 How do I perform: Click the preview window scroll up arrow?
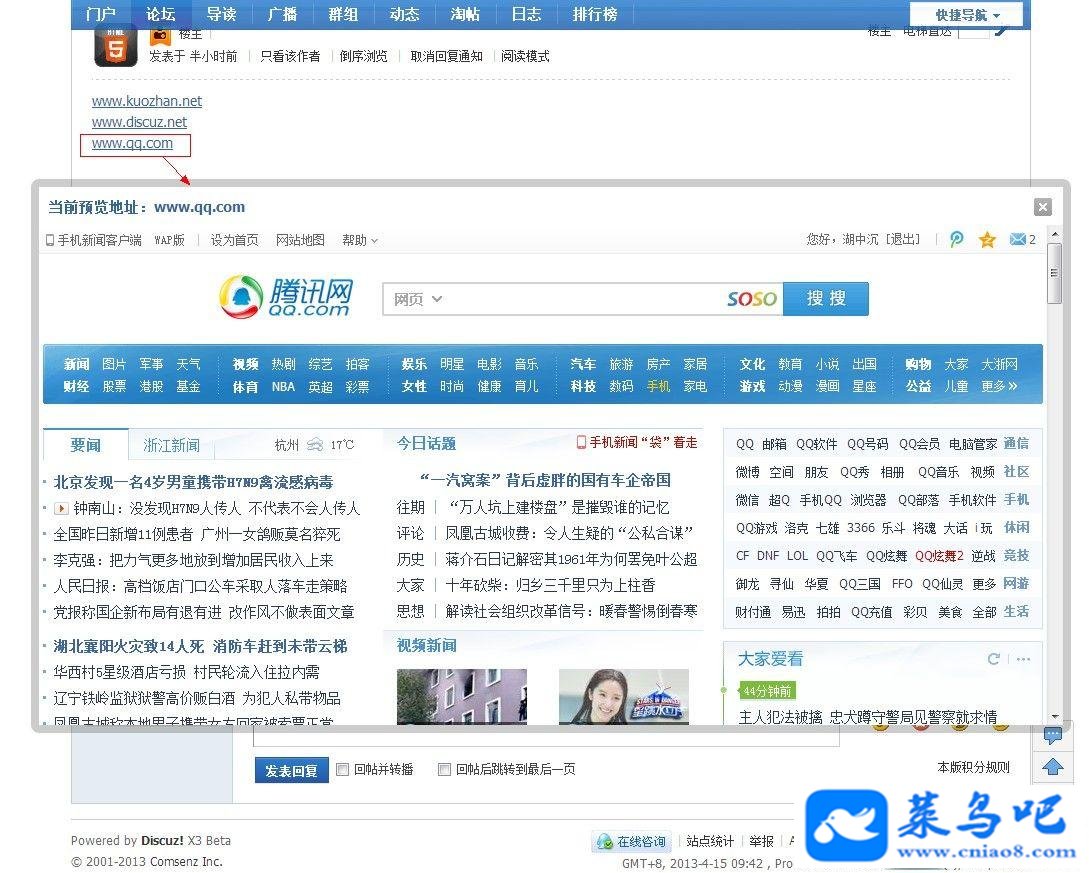[x=1054, y=234]
